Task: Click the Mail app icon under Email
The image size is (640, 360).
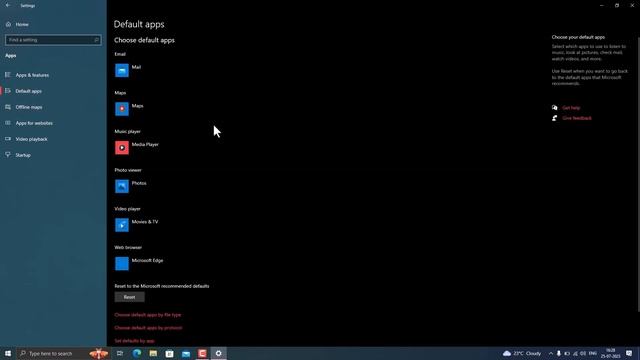Action: coord(122,70)
